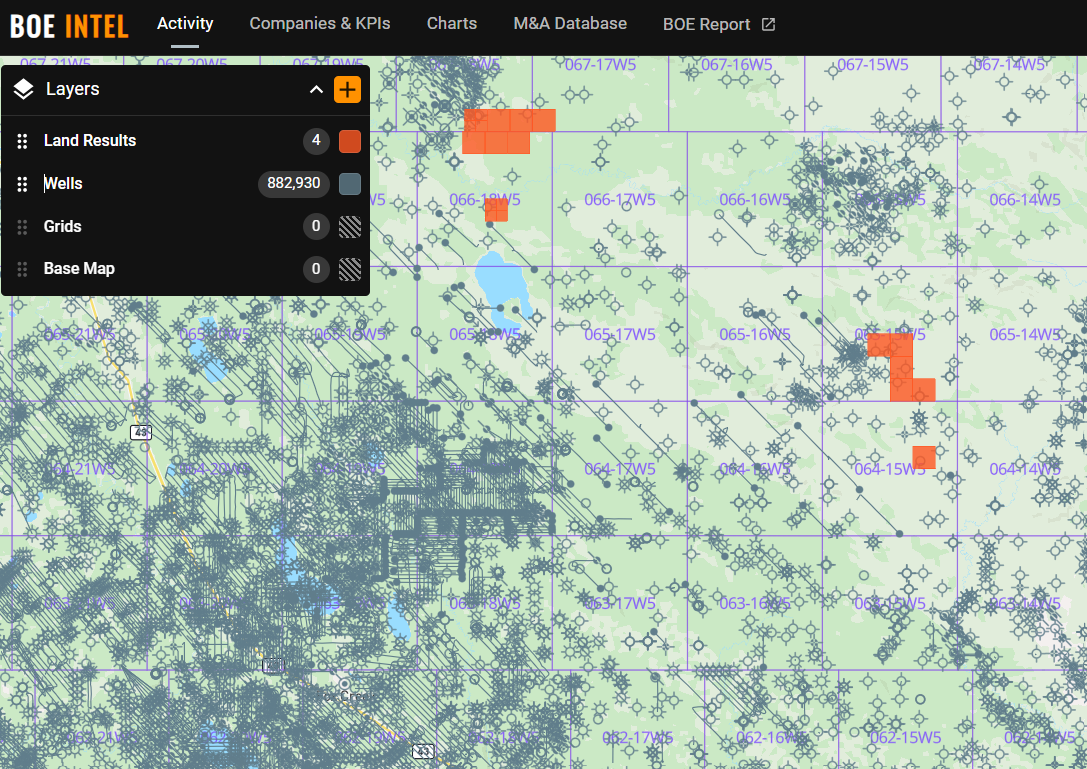Viewport: 1087px width, 769px height.
Task: Click the BOE INTEL logo
Action: pyautogui.click(x=69, y=26)
